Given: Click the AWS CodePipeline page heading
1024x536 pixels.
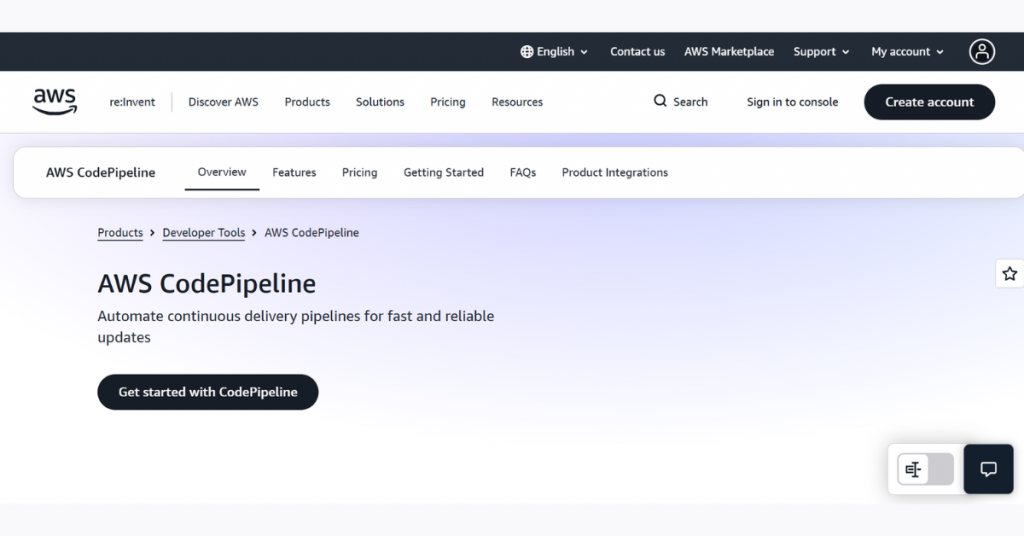Looking at the screenshot, I should tap(206, 283).
